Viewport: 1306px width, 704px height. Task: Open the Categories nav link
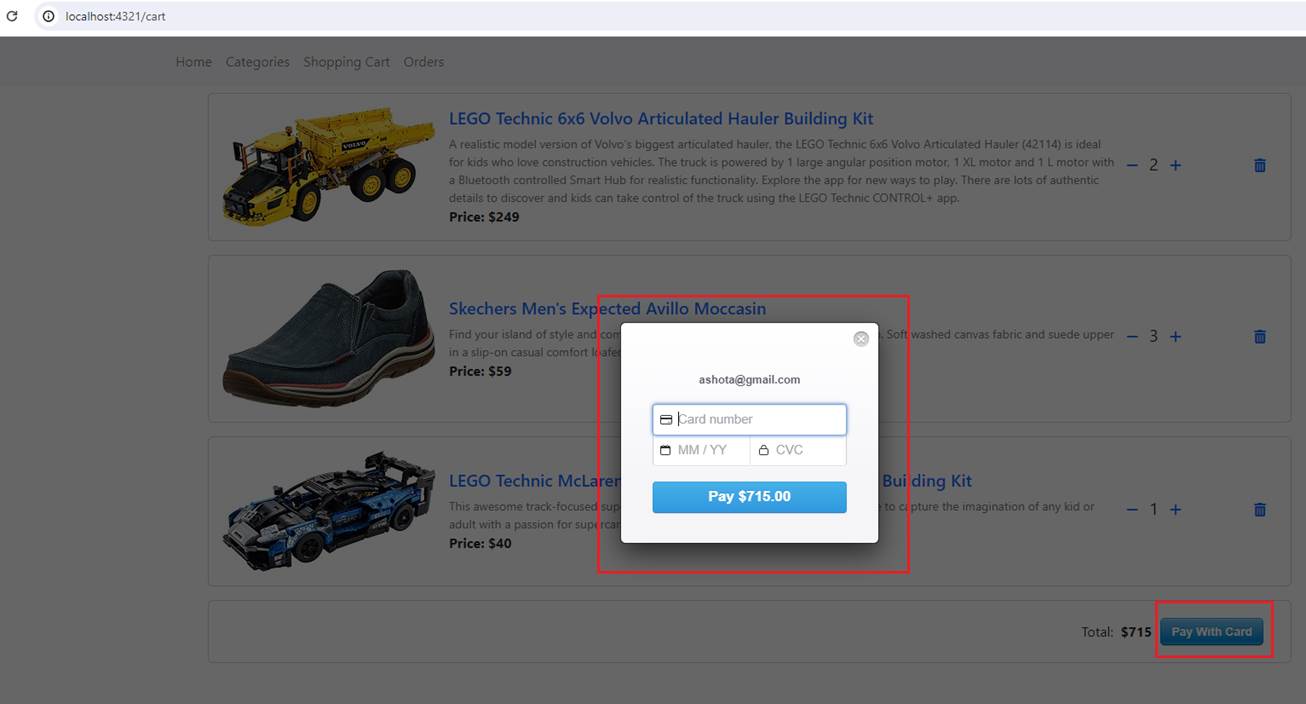[257, 62]
